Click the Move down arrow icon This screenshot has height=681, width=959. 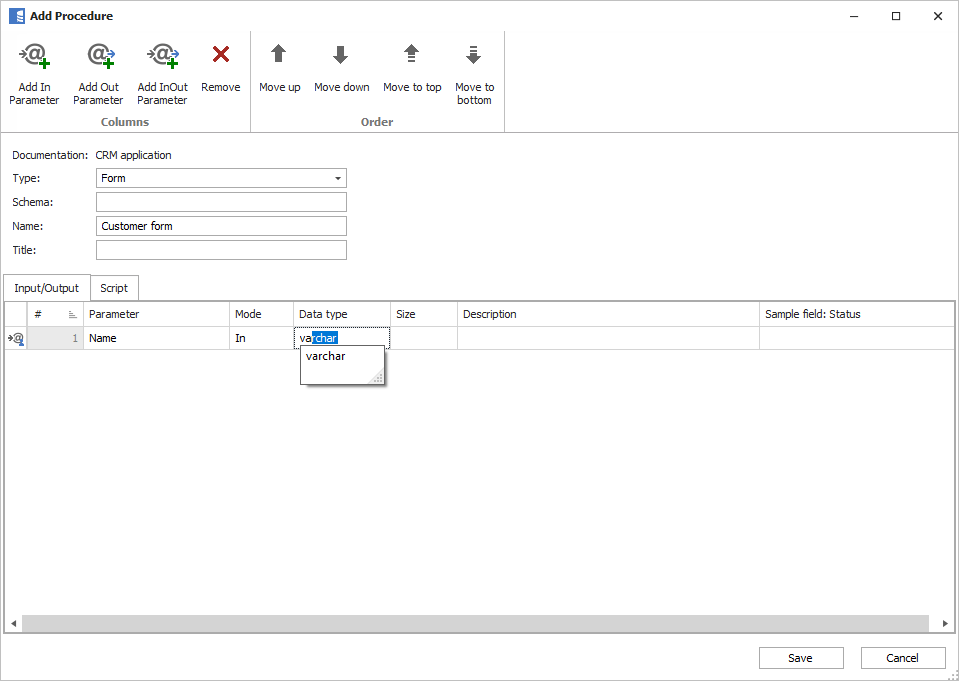[341, 55]
